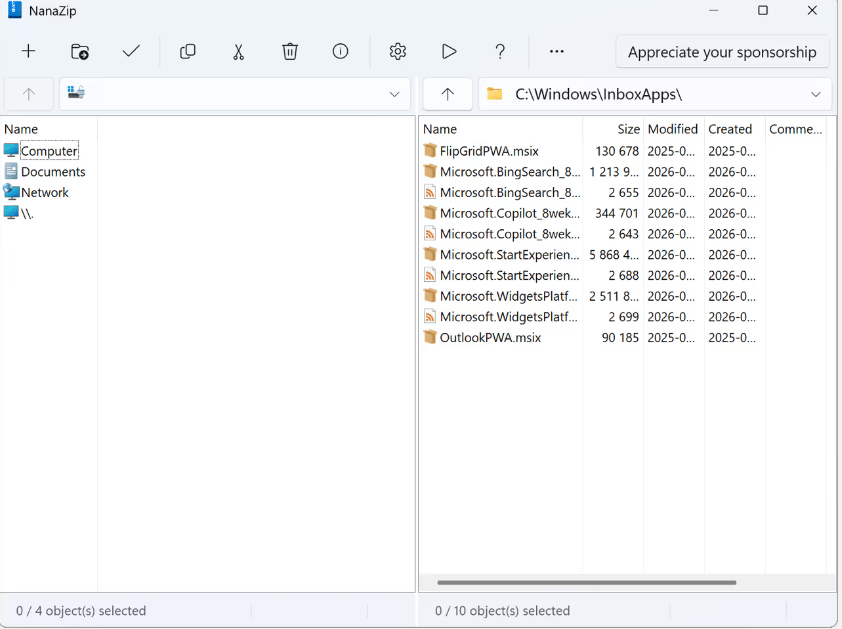
Task: Select Microsoft.Copilot row sized 2 643
Action: point(510,234)
